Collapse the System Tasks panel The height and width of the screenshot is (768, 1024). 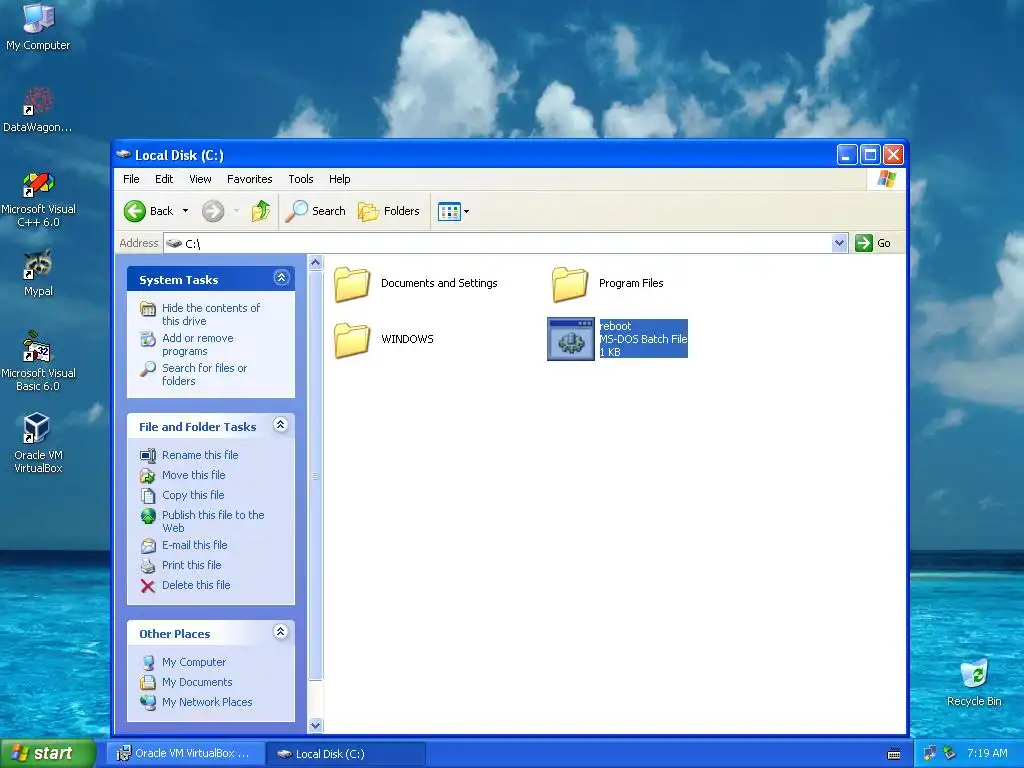point(281,278)
